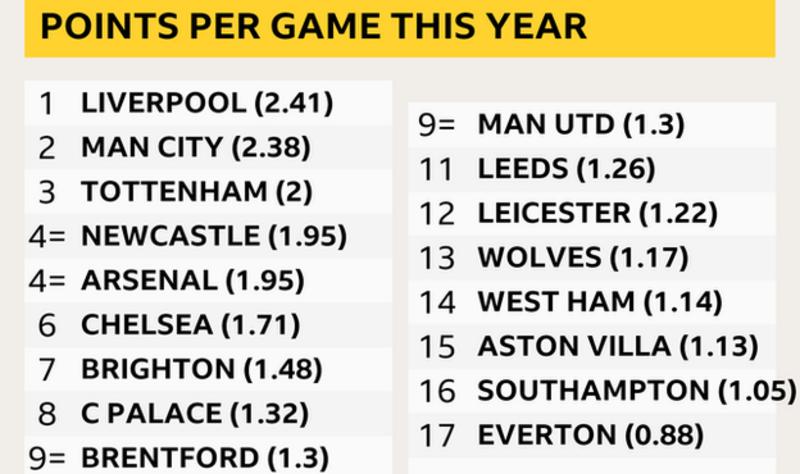Image resolution: width=800 pixels, height=474 pixels.
Task: Click the Leicester (1.22) entry
Action: tap(597, 213)
